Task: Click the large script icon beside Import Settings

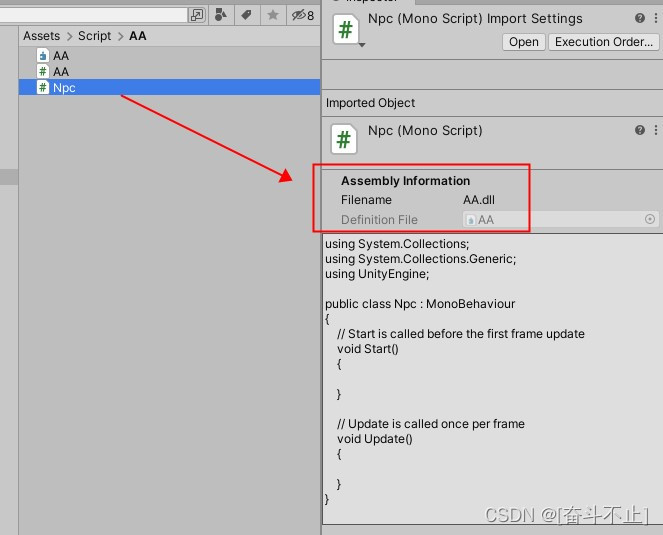Action: 345,29
